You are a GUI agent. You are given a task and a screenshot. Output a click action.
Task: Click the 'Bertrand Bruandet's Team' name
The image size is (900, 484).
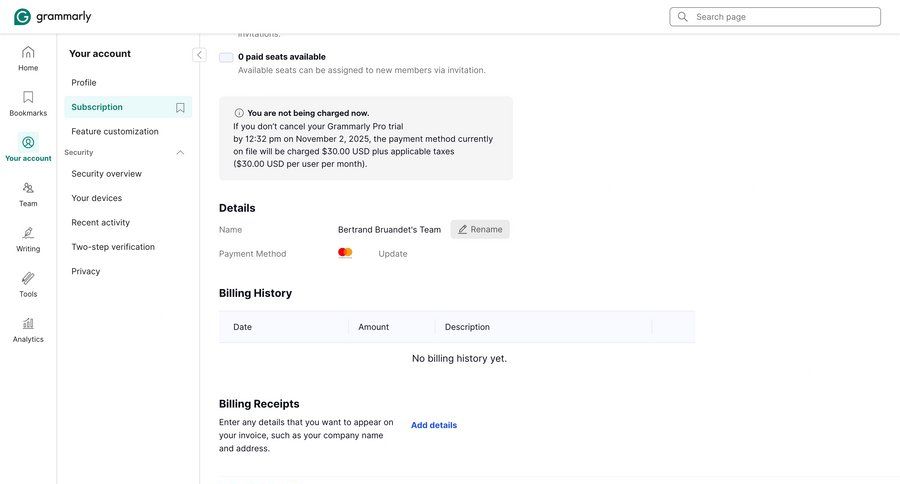tap(389, 230)
